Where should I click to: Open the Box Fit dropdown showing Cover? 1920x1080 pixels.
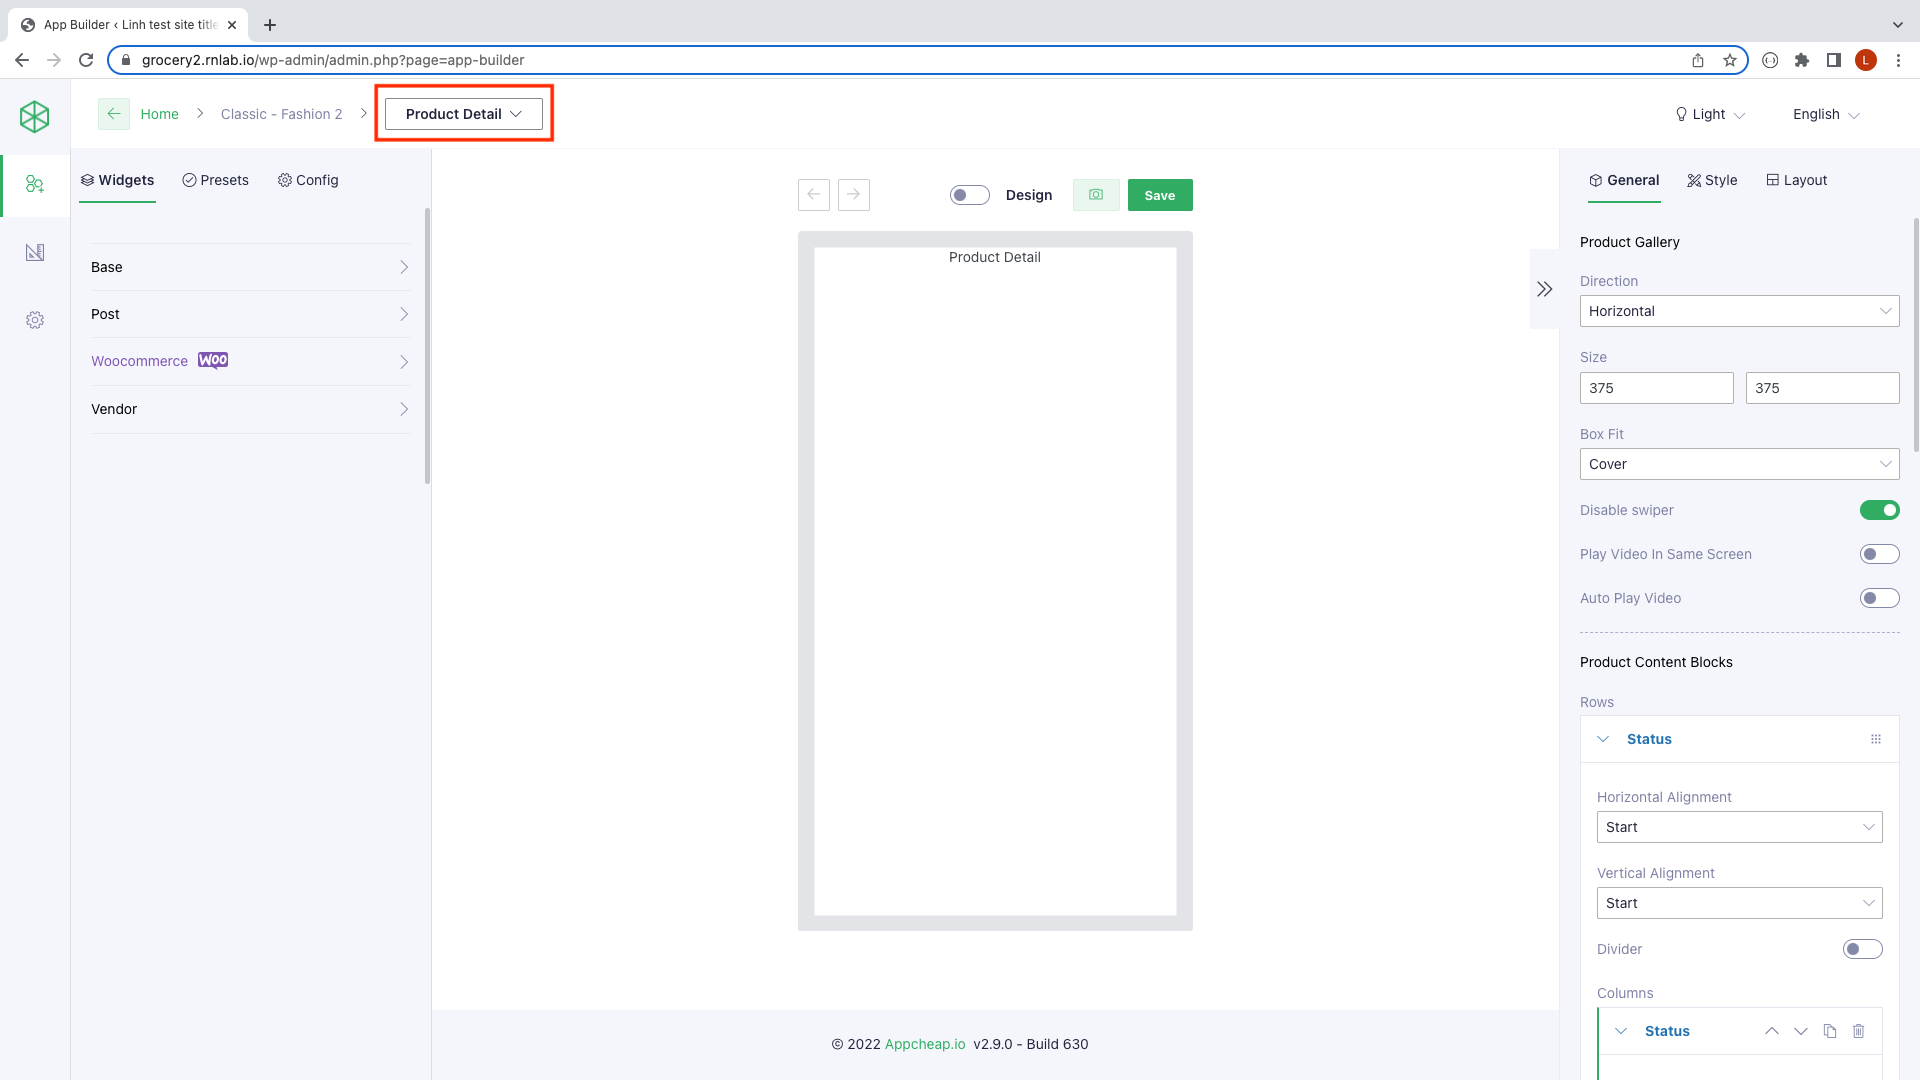click(1739, 464)
